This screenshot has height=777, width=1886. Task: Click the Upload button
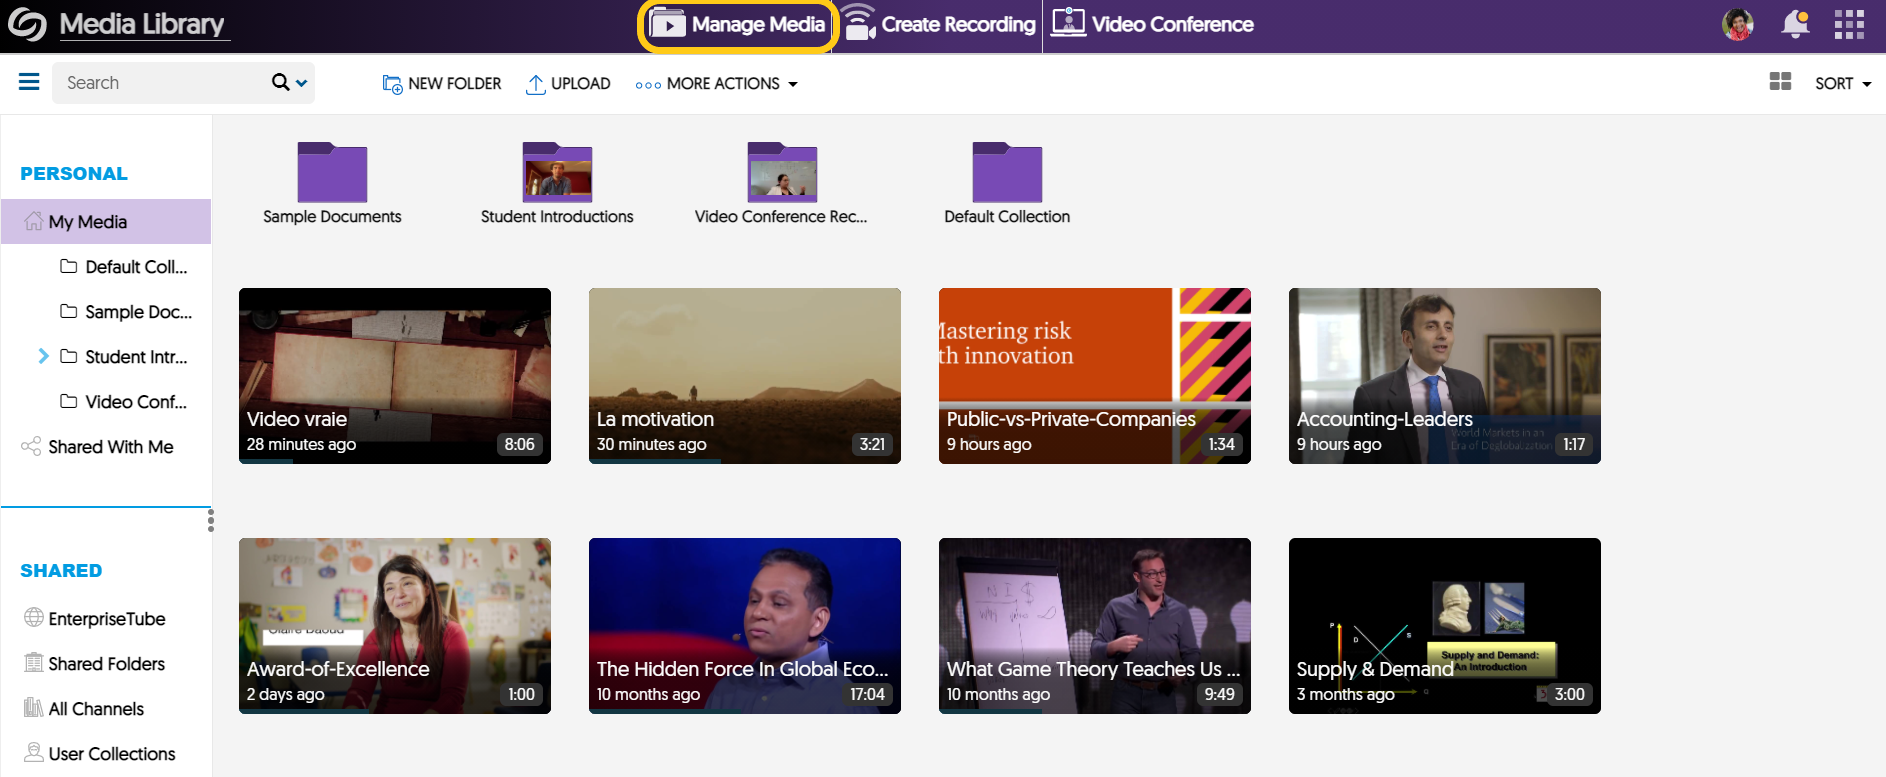pos(568,84)
